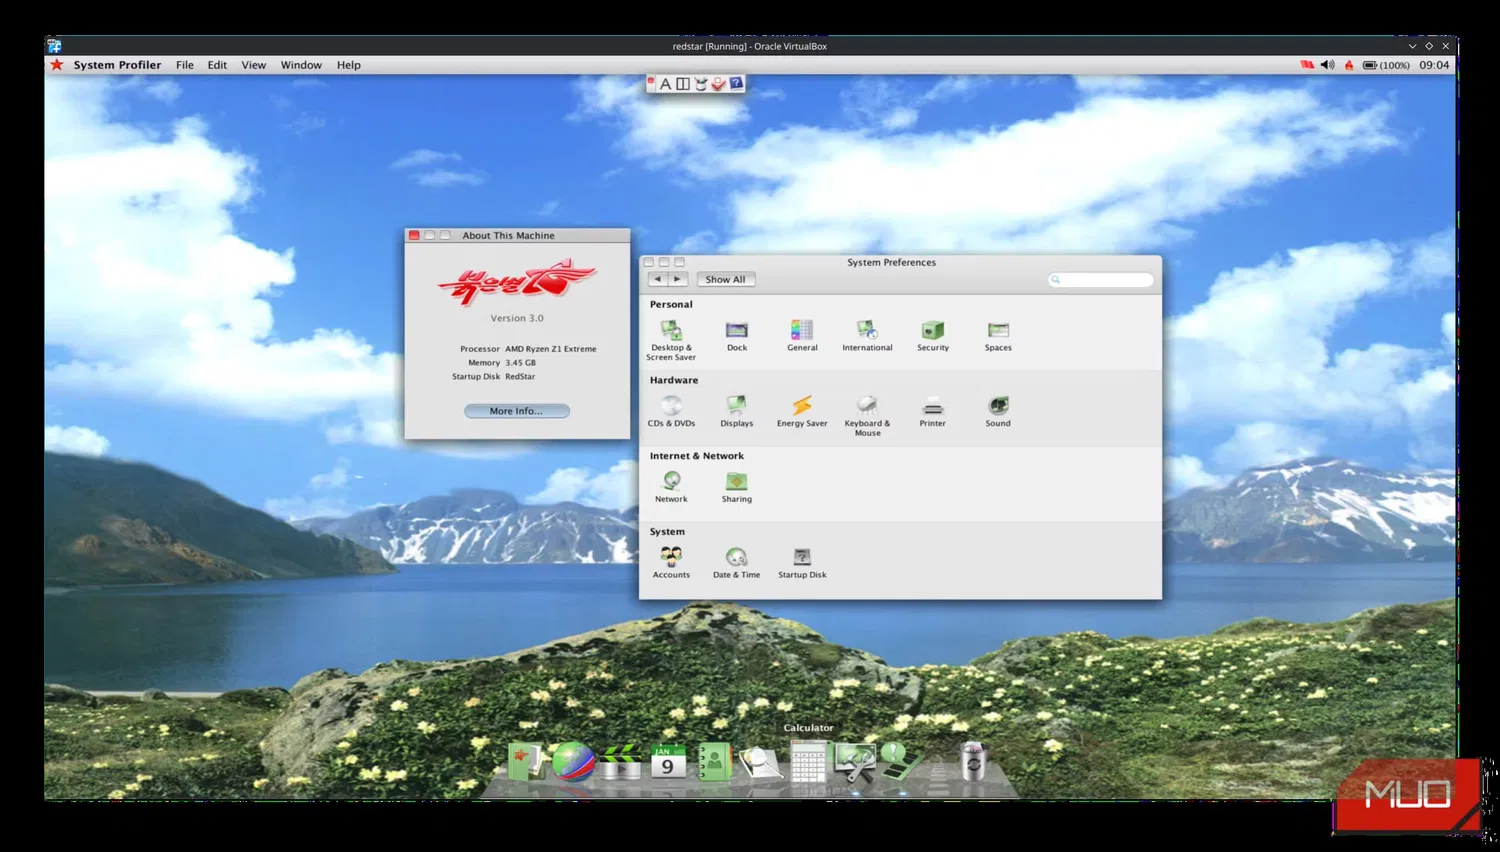The image size is (1500, 852).
Task: Open the System Profiler application menu
Action: [x=117, y=65]
